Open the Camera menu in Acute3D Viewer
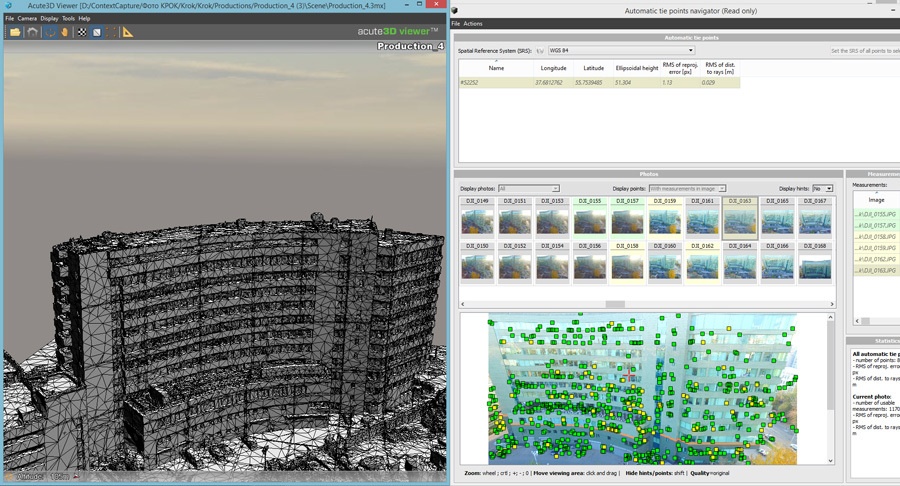The height and width of the screenshot is (486, 900). (x=27, y=18)
